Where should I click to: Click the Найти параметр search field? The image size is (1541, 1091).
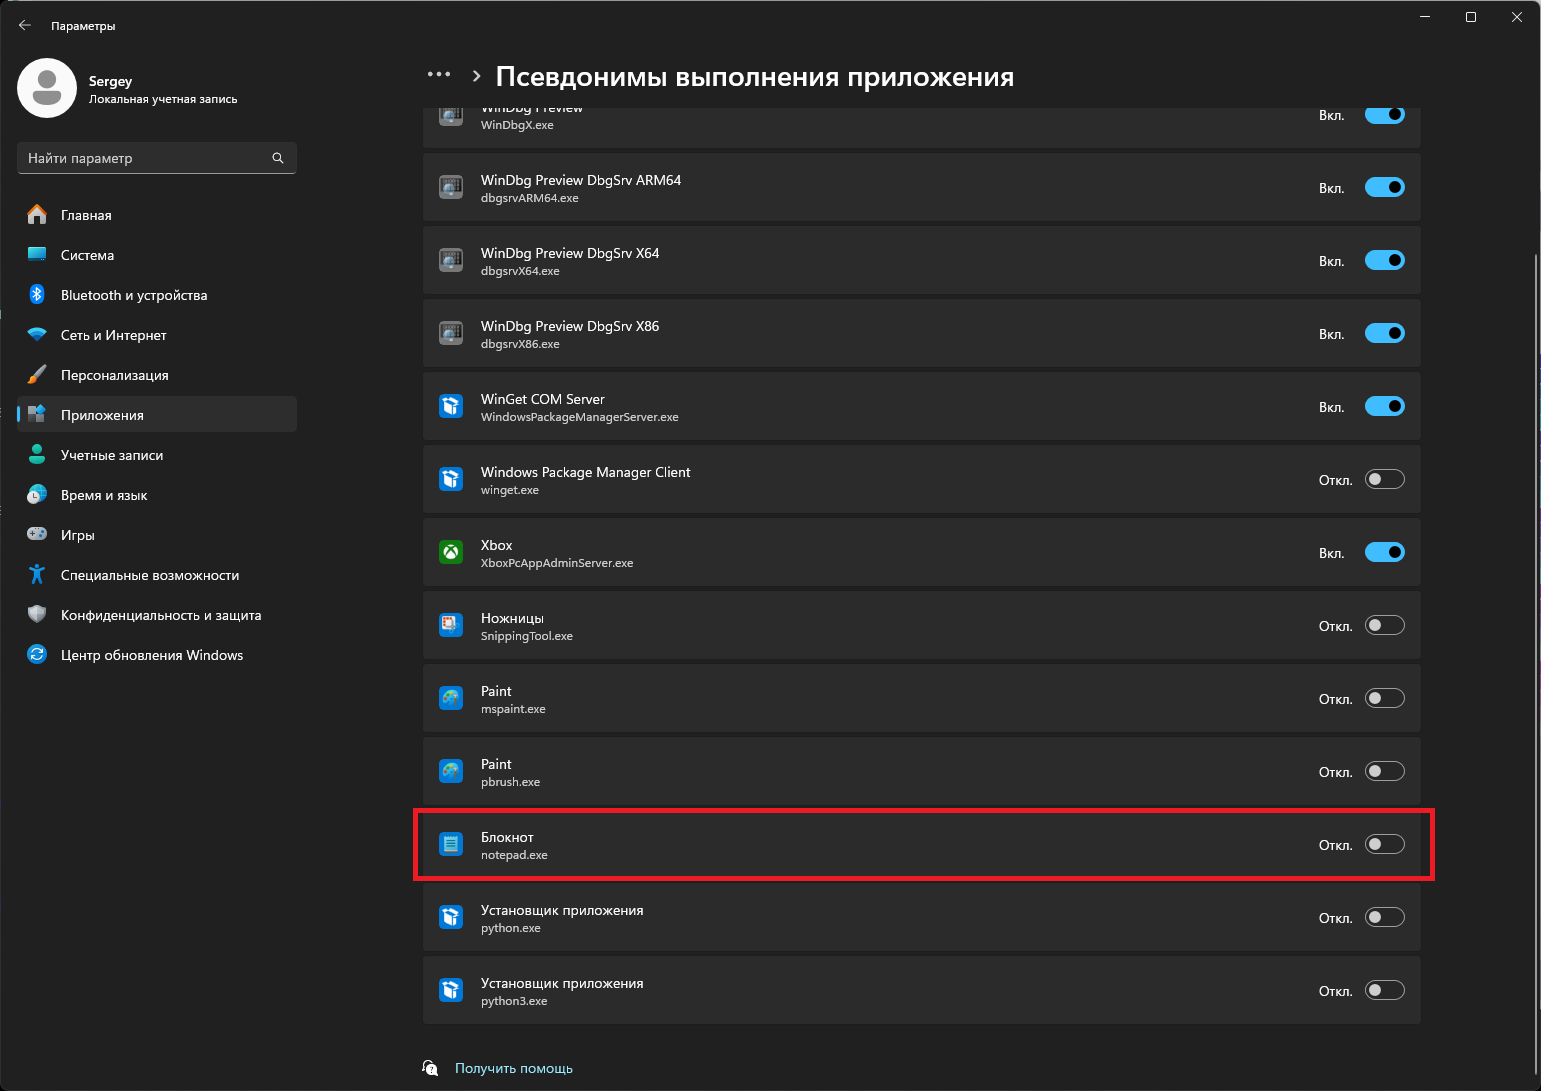point(145,158)
